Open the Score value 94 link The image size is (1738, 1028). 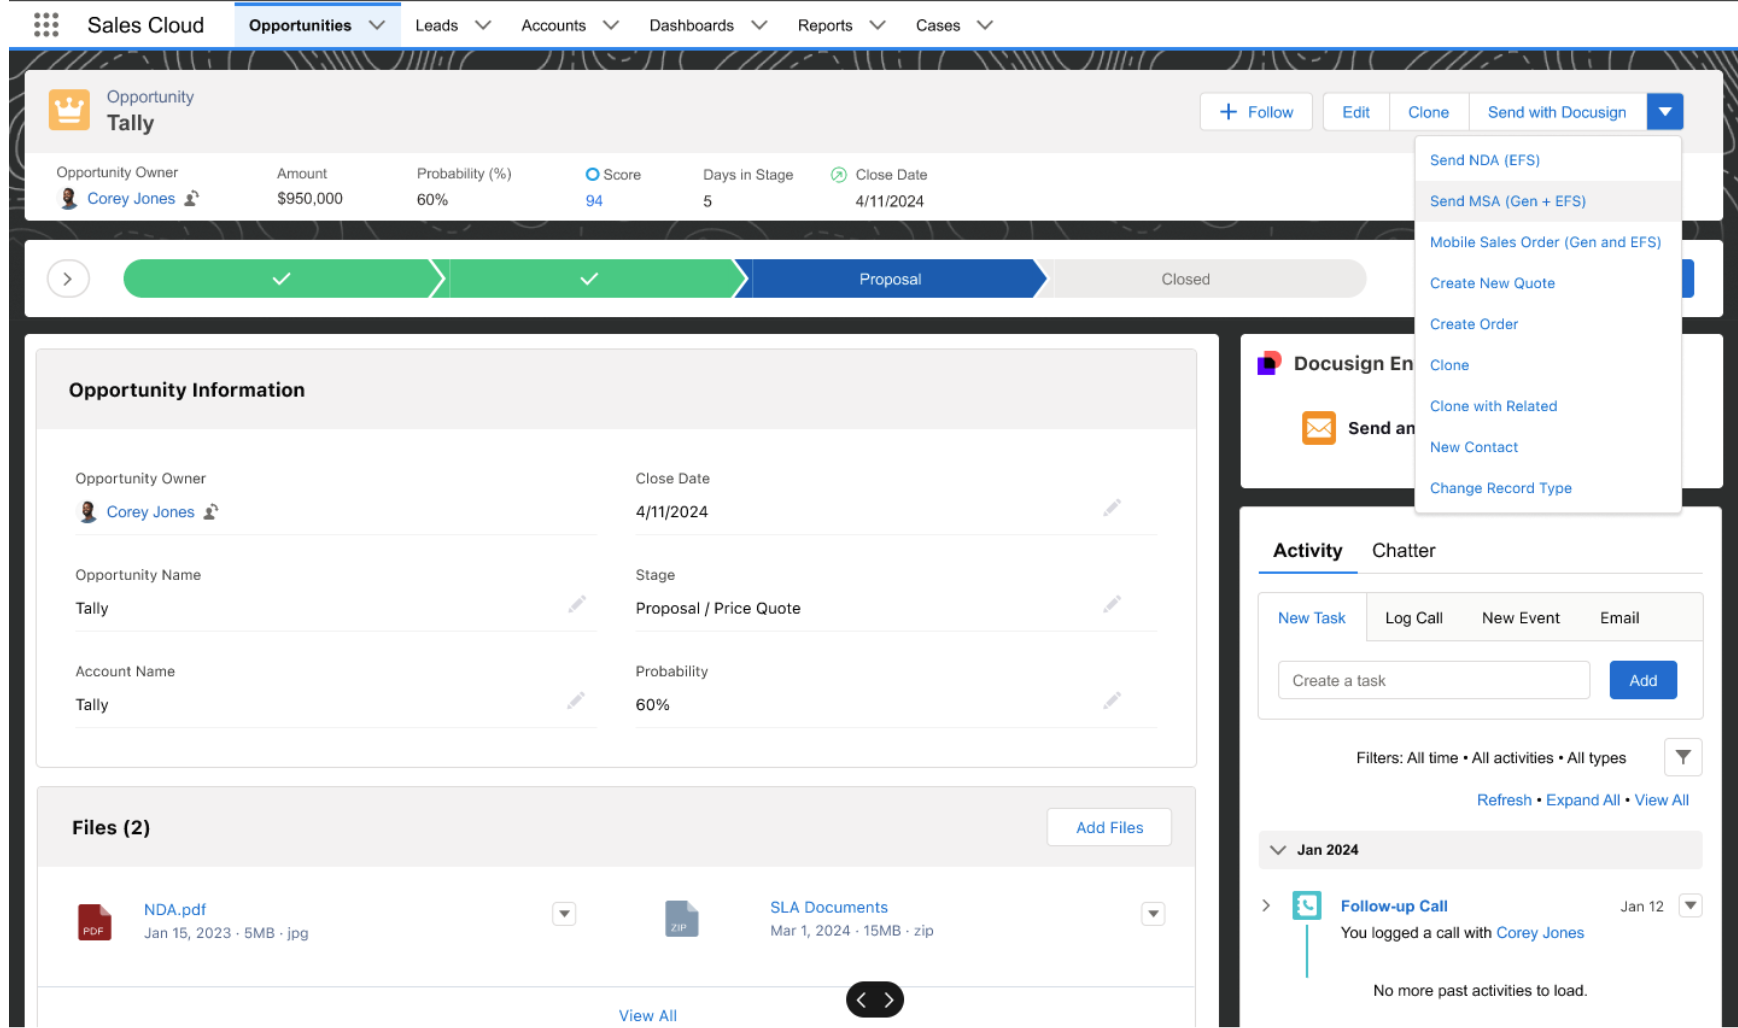coord(594,200)
